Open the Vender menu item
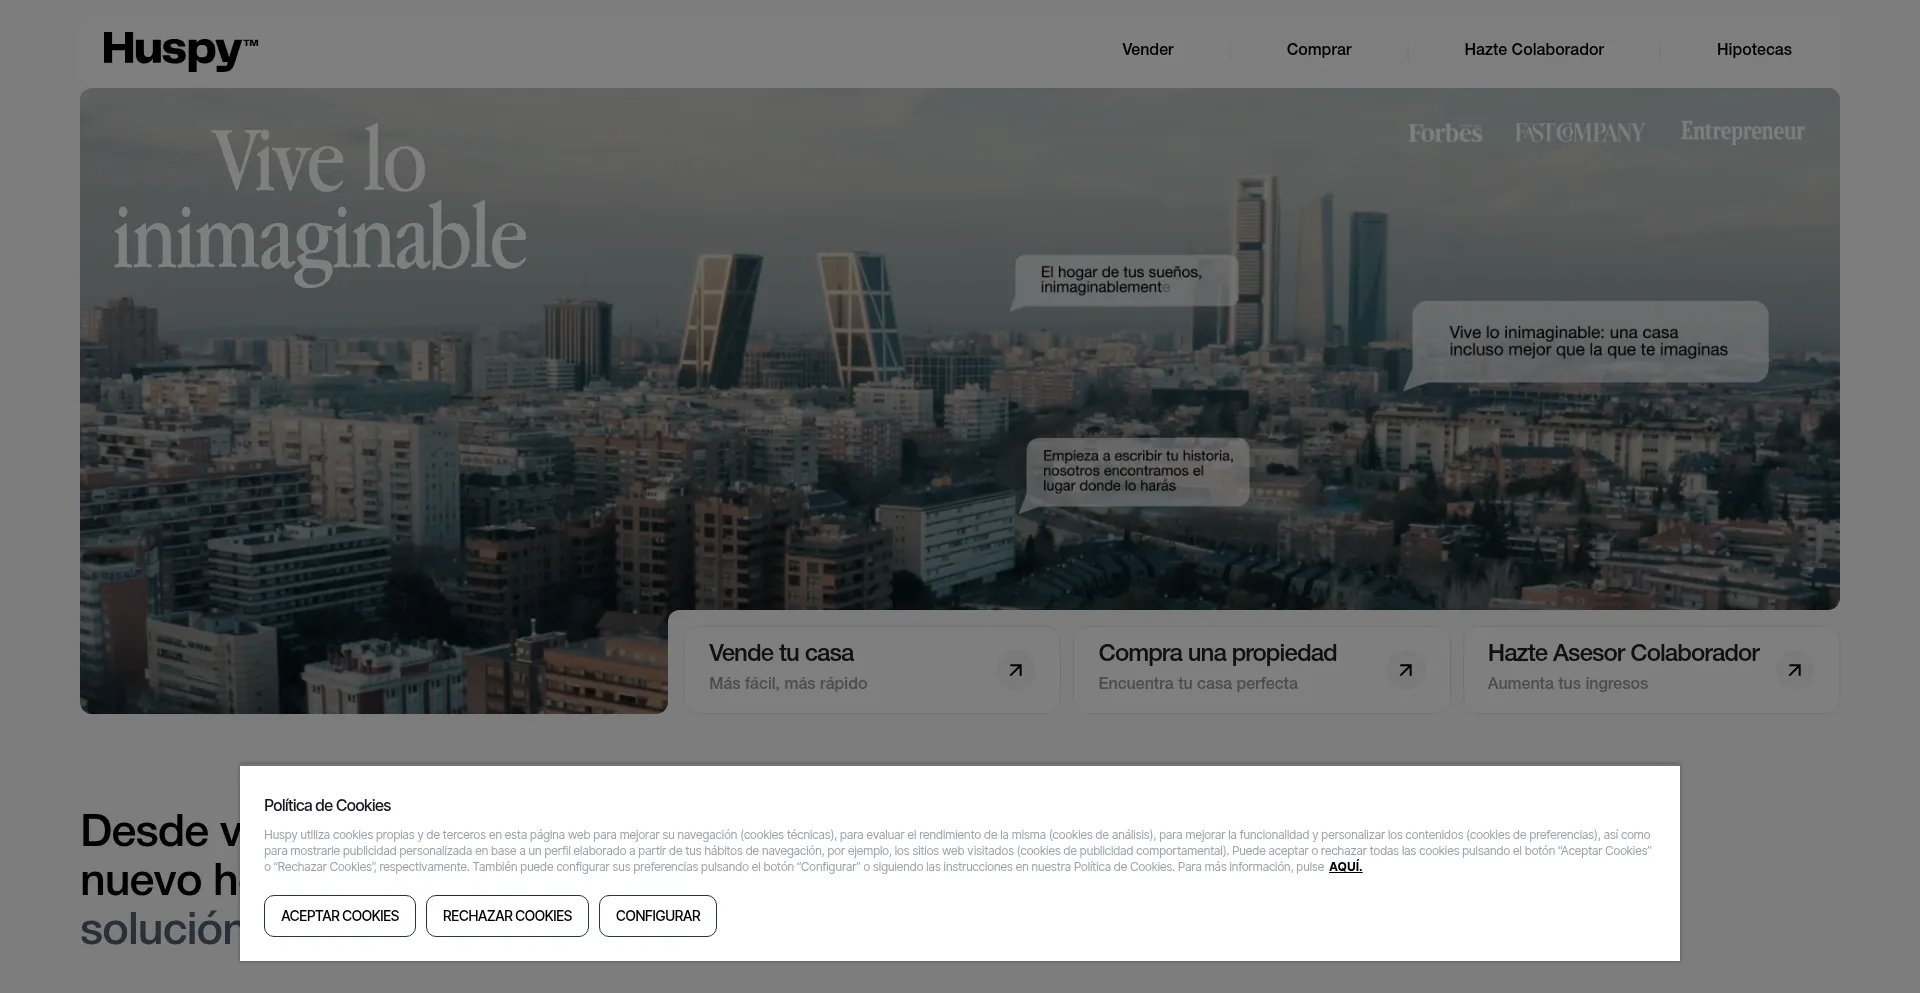The image size is (1920, 993). click(x=1147, y=50)
